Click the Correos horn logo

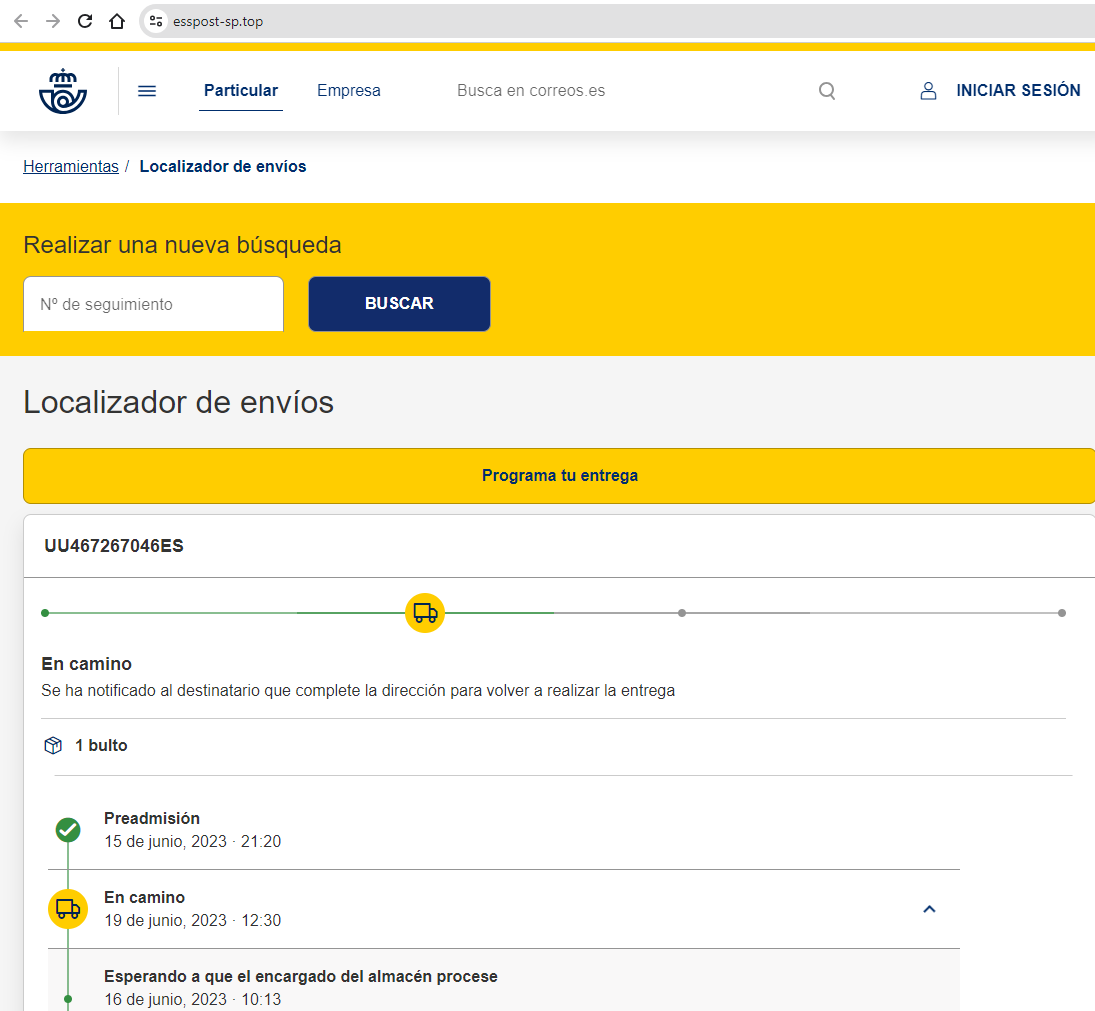(63, 91)
